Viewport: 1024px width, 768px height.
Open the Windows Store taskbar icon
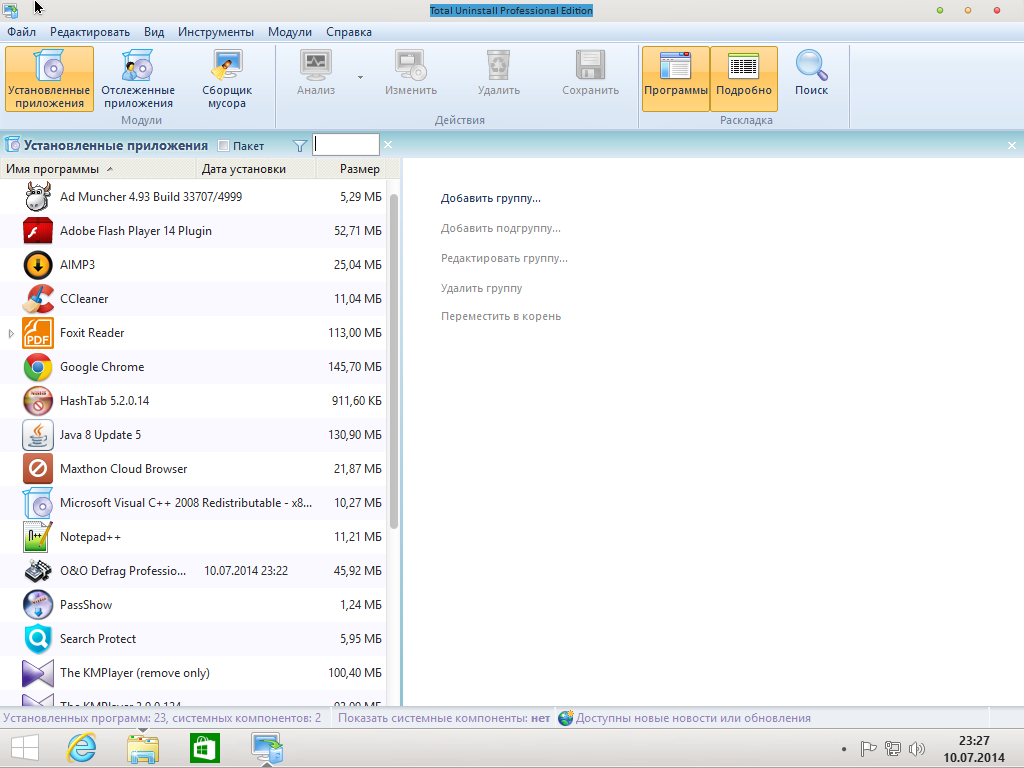[205, 748]
